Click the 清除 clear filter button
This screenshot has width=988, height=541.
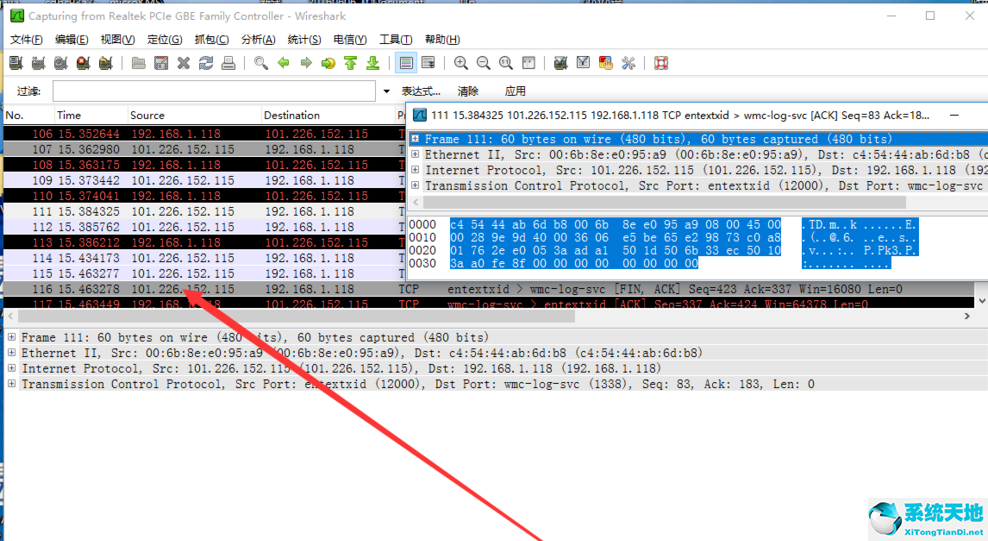(468, 91)
